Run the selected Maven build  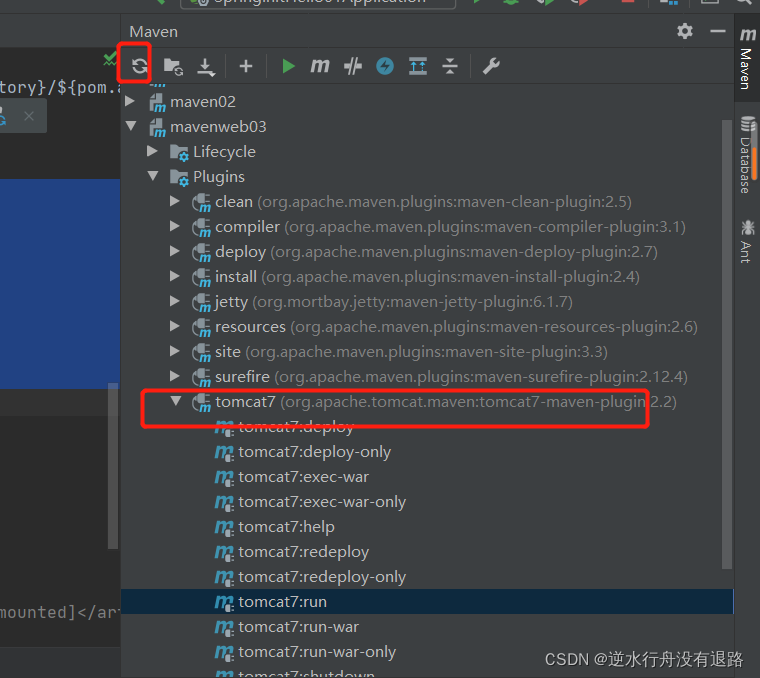coord(288,66)
